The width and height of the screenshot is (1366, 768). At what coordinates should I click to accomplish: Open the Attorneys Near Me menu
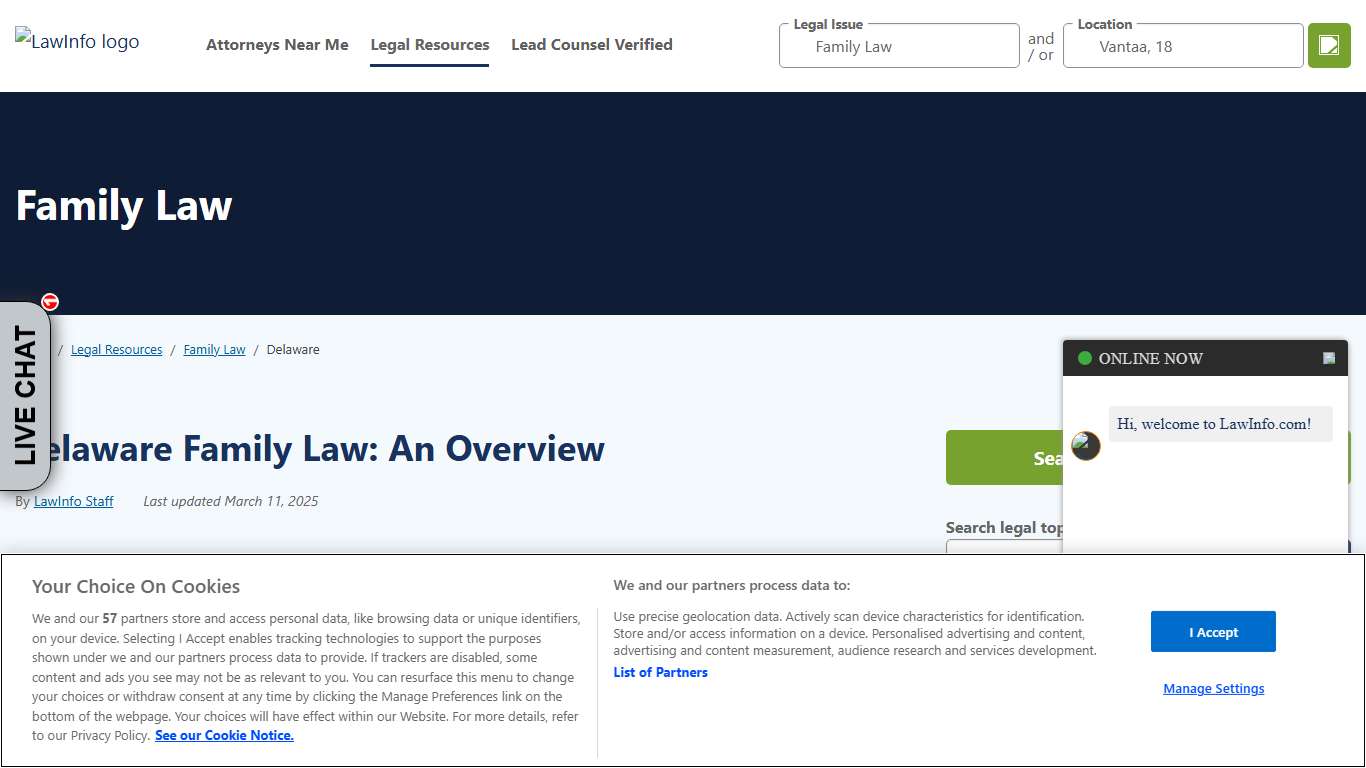(x=277, y=44)
